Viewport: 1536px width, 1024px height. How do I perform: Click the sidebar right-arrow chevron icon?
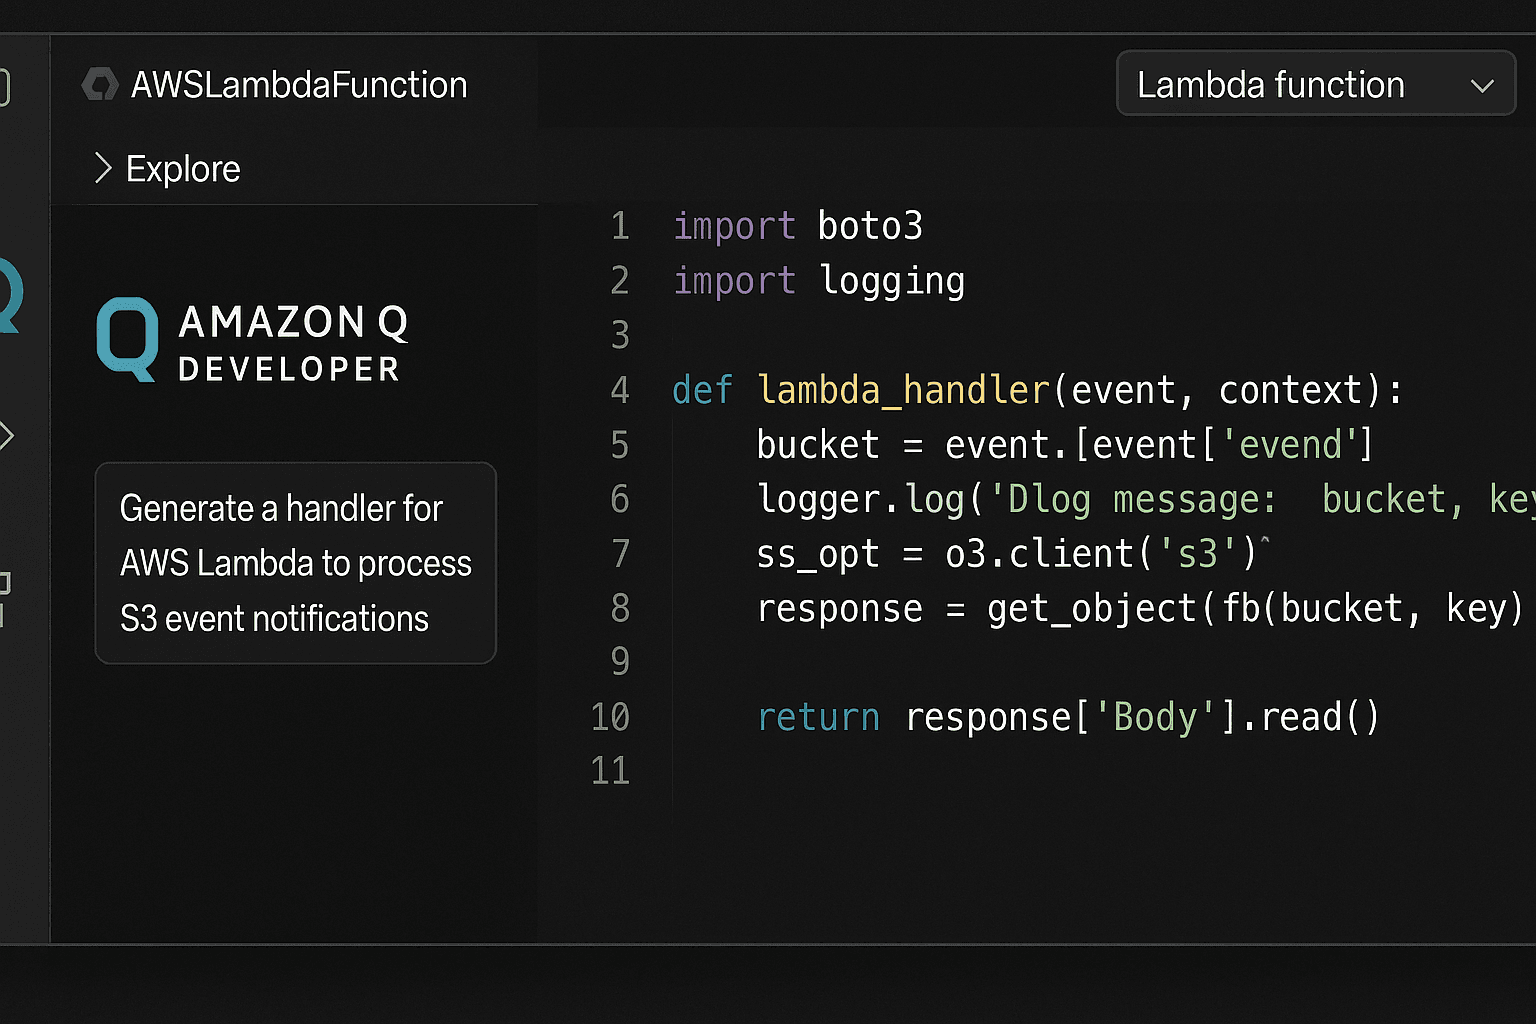coord(7,436)
